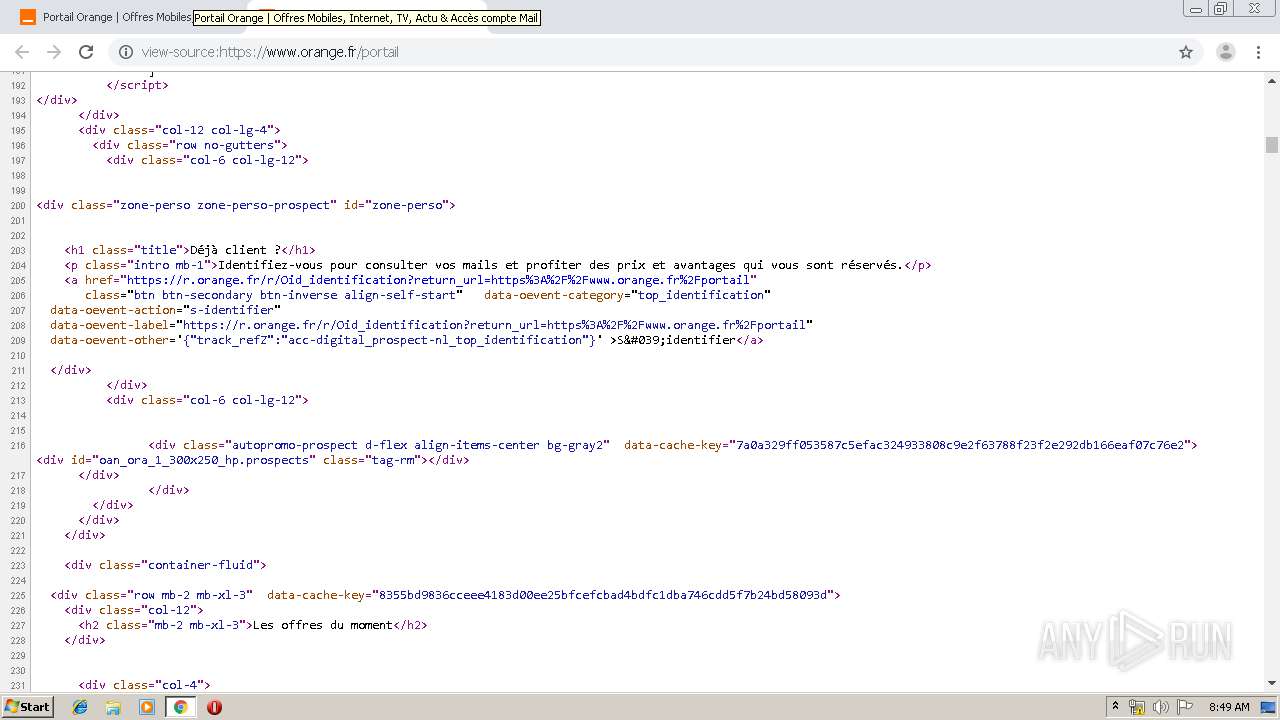1280x720 pixels.
Task: Click the red security icon in the taskbar
Action: 214,707
